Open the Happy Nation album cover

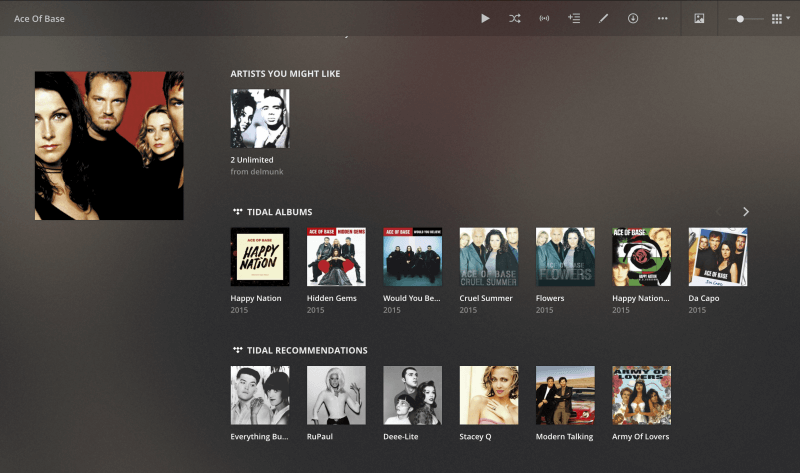click(260, 257)
